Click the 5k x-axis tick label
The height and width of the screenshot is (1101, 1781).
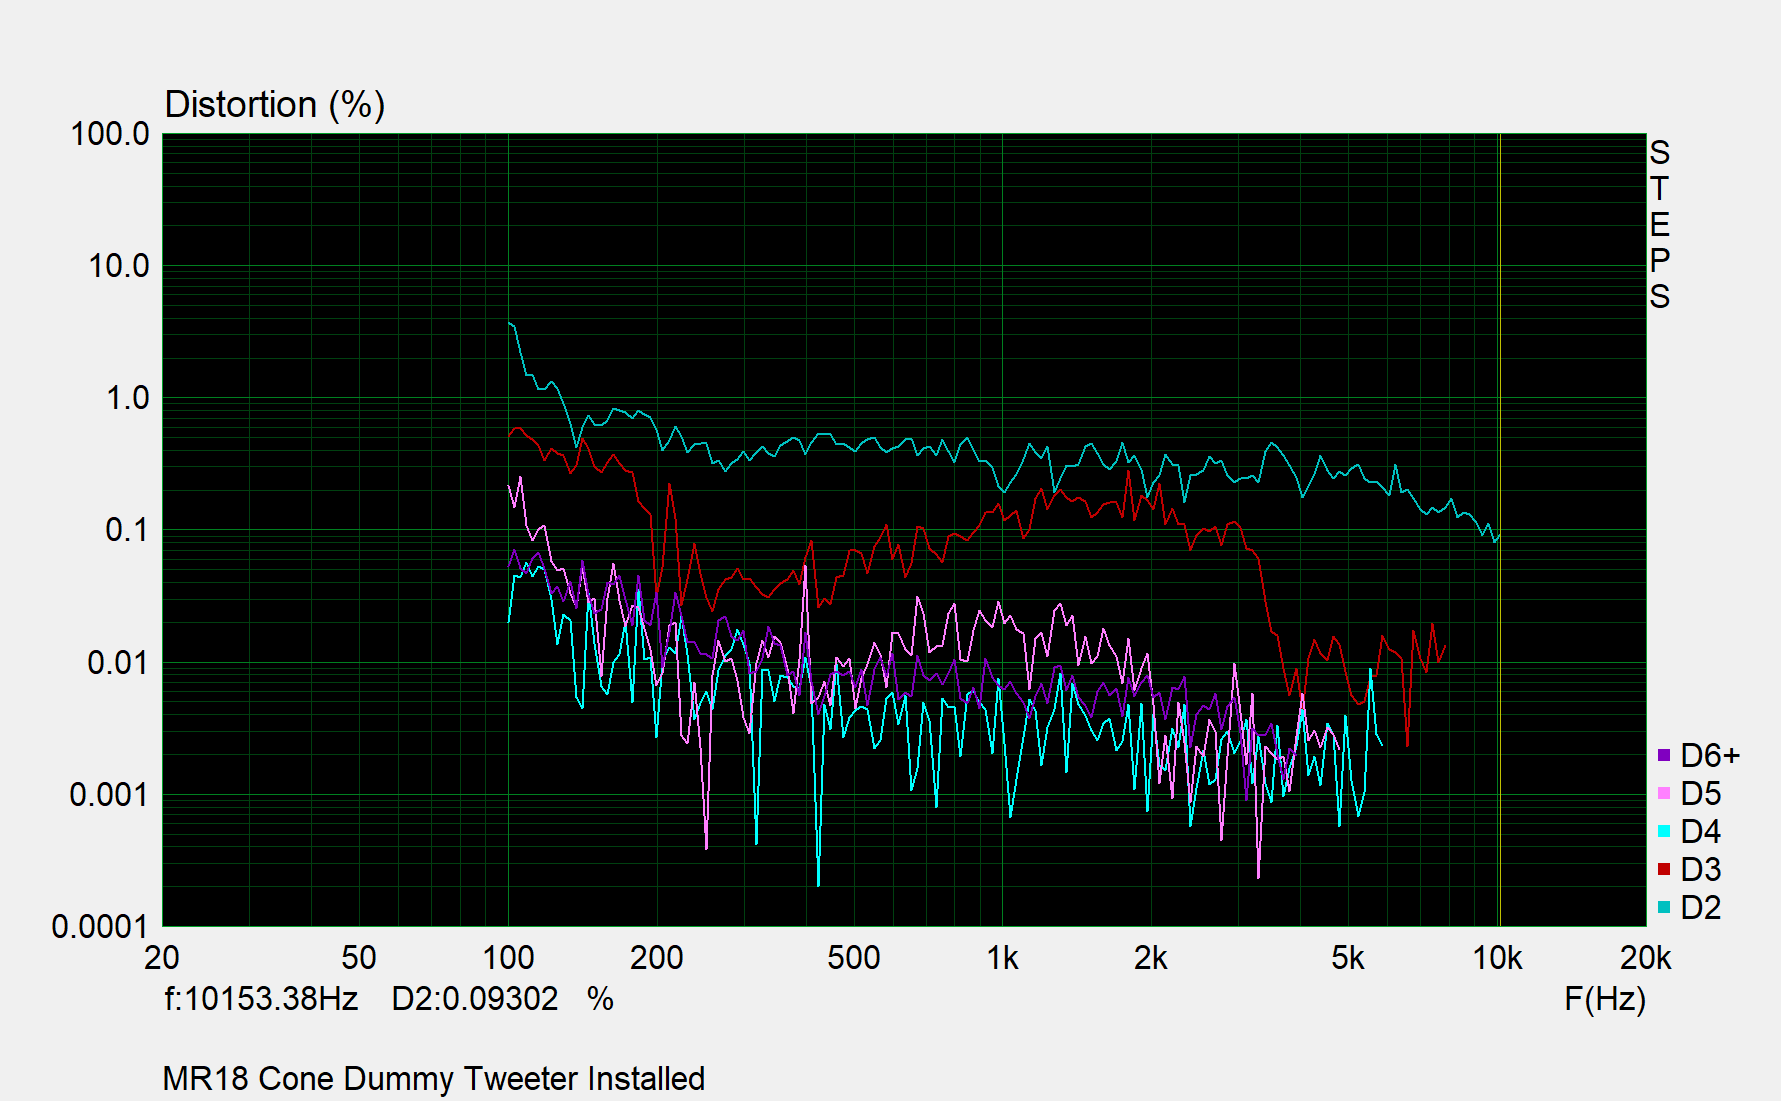1348,958
